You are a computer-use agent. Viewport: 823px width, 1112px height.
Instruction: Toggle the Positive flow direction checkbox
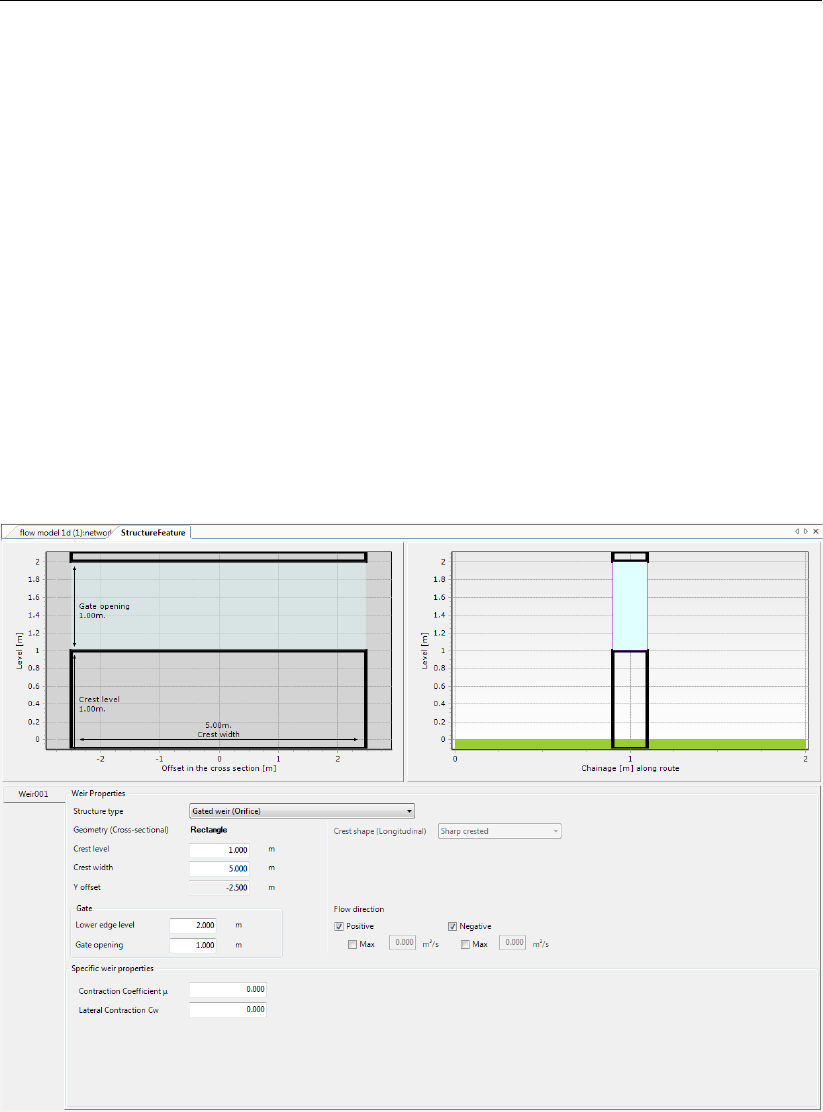click(339, 926)
